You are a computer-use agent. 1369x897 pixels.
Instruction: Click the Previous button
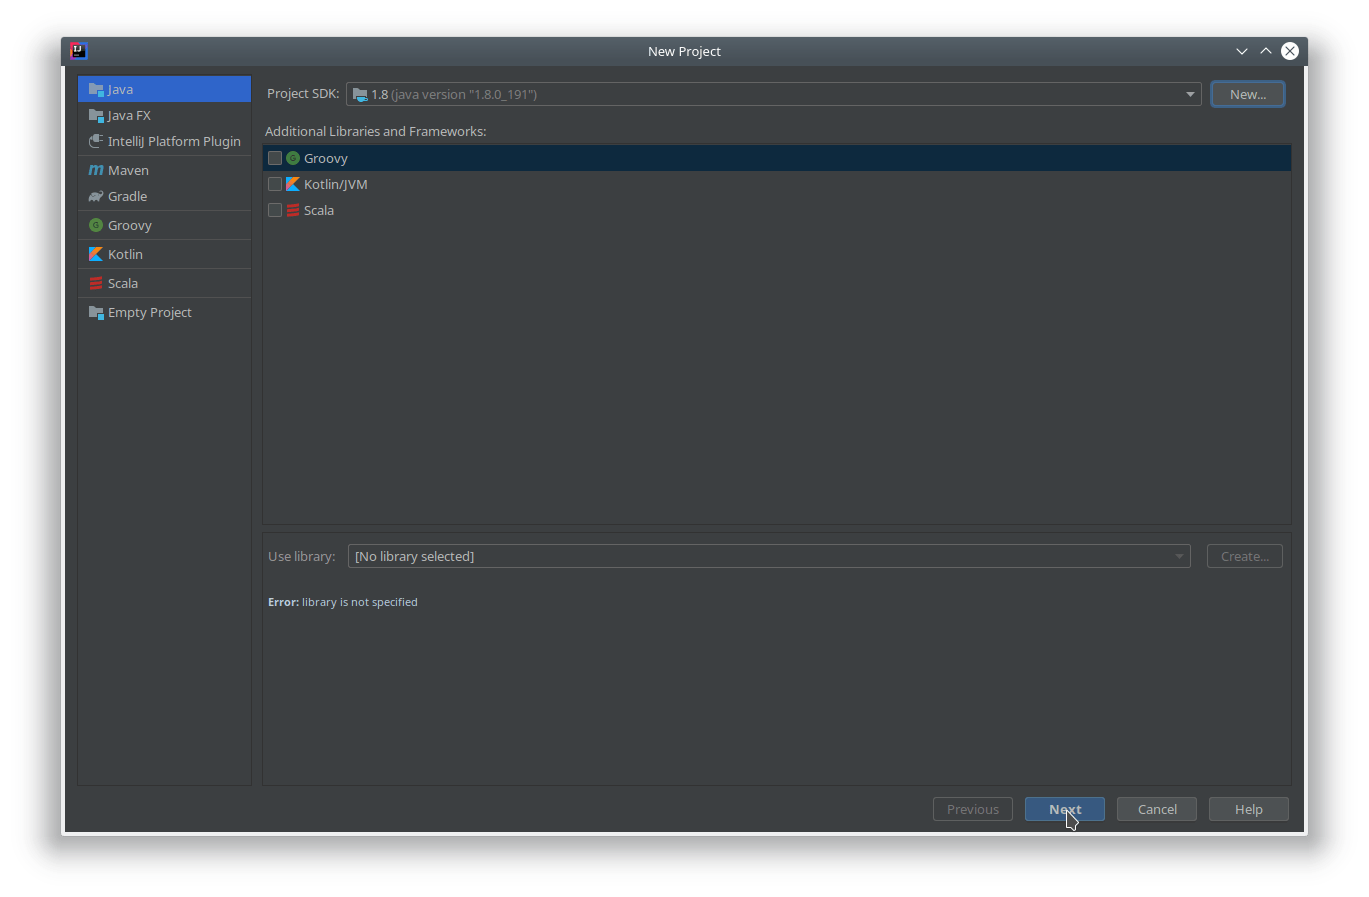tap(973, 809)
